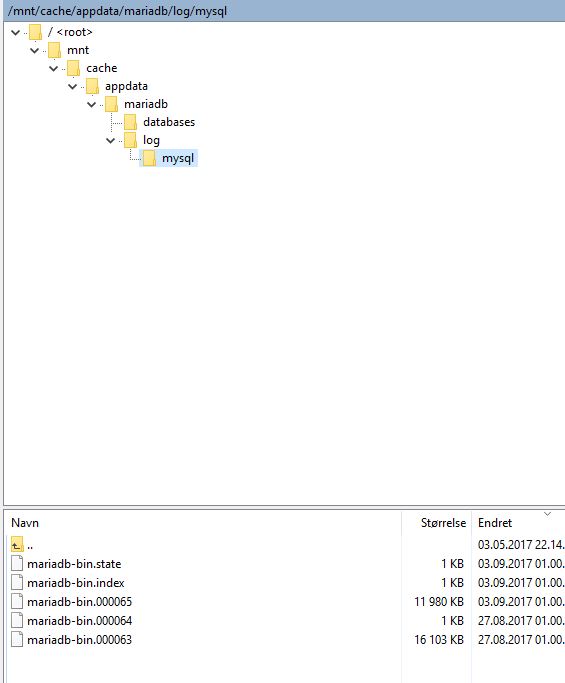Click the 16 103 KB size cell
Image resolution: width=565 pixels, height=683 pixels.
click(439, 639)
